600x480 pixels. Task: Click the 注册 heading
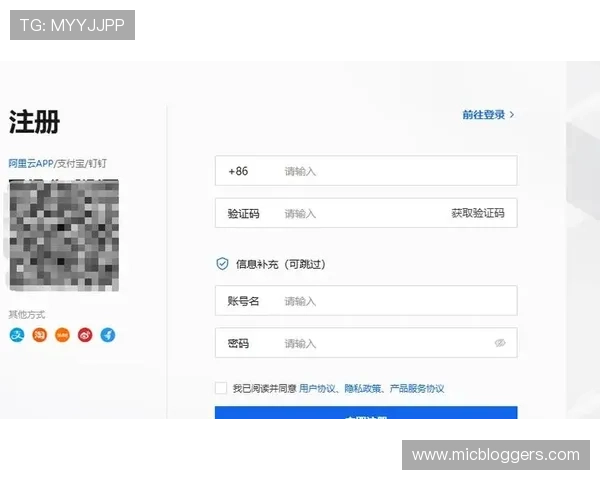[34, 122]
